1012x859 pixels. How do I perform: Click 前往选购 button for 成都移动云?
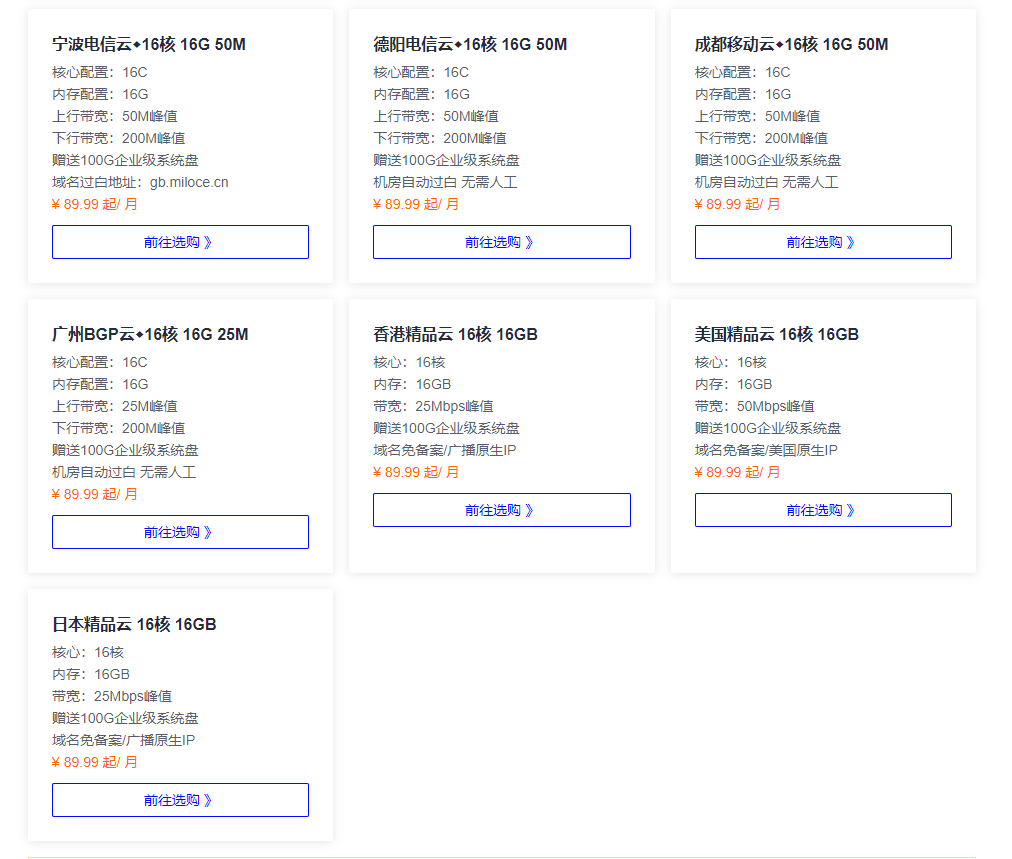(x=822, y=242)
